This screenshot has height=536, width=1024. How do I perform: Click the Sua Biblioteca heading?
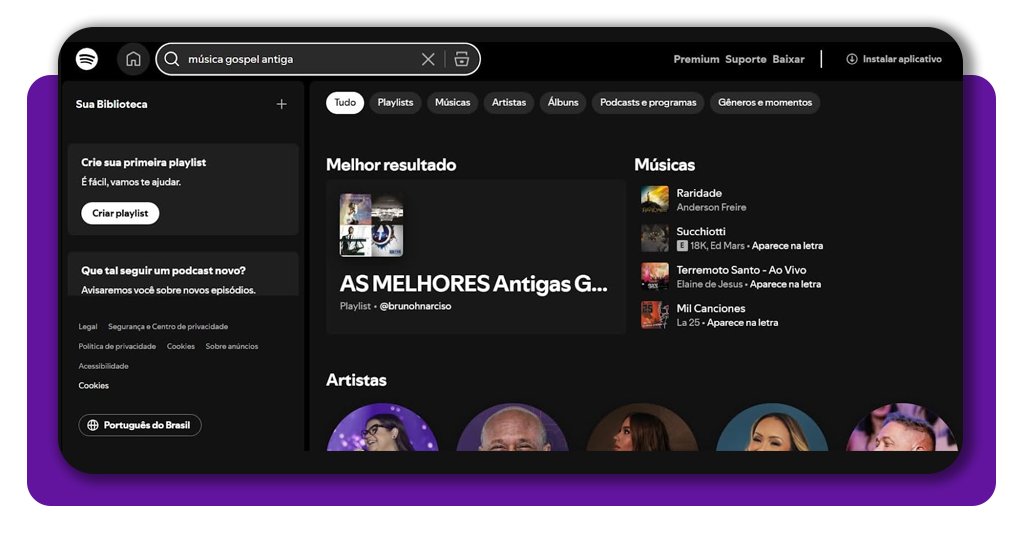pos(112,104)
